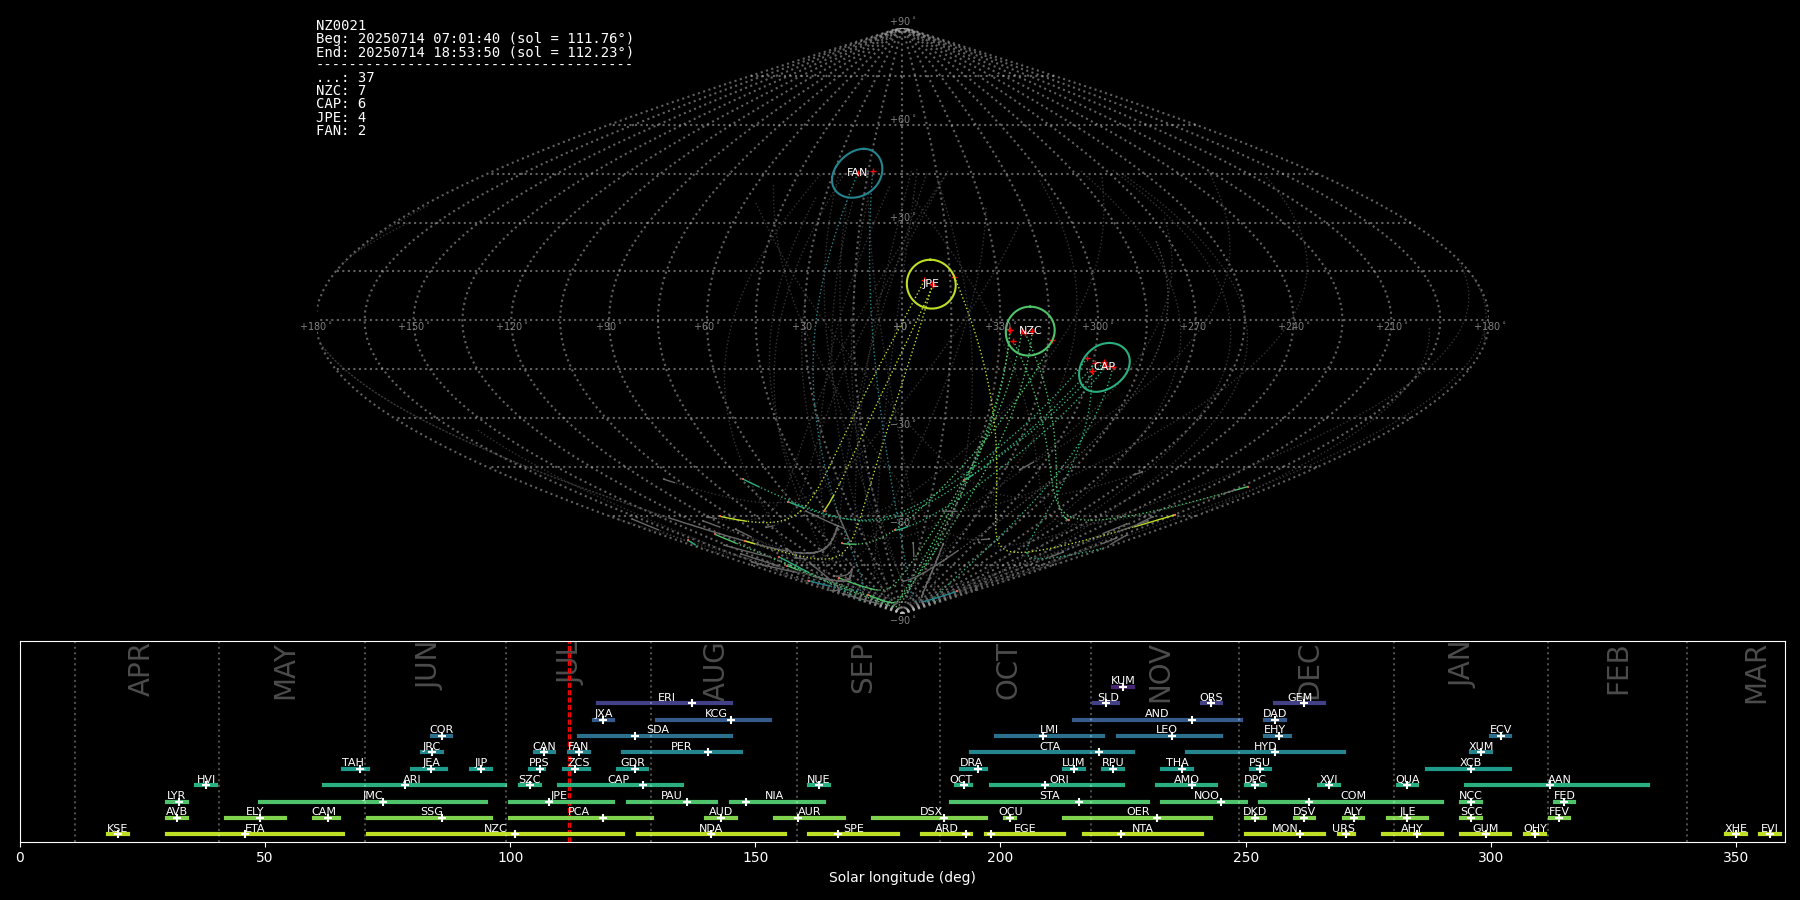
Task: Click the STA shower label in the timeline
Action: [x=1050, y=796]
